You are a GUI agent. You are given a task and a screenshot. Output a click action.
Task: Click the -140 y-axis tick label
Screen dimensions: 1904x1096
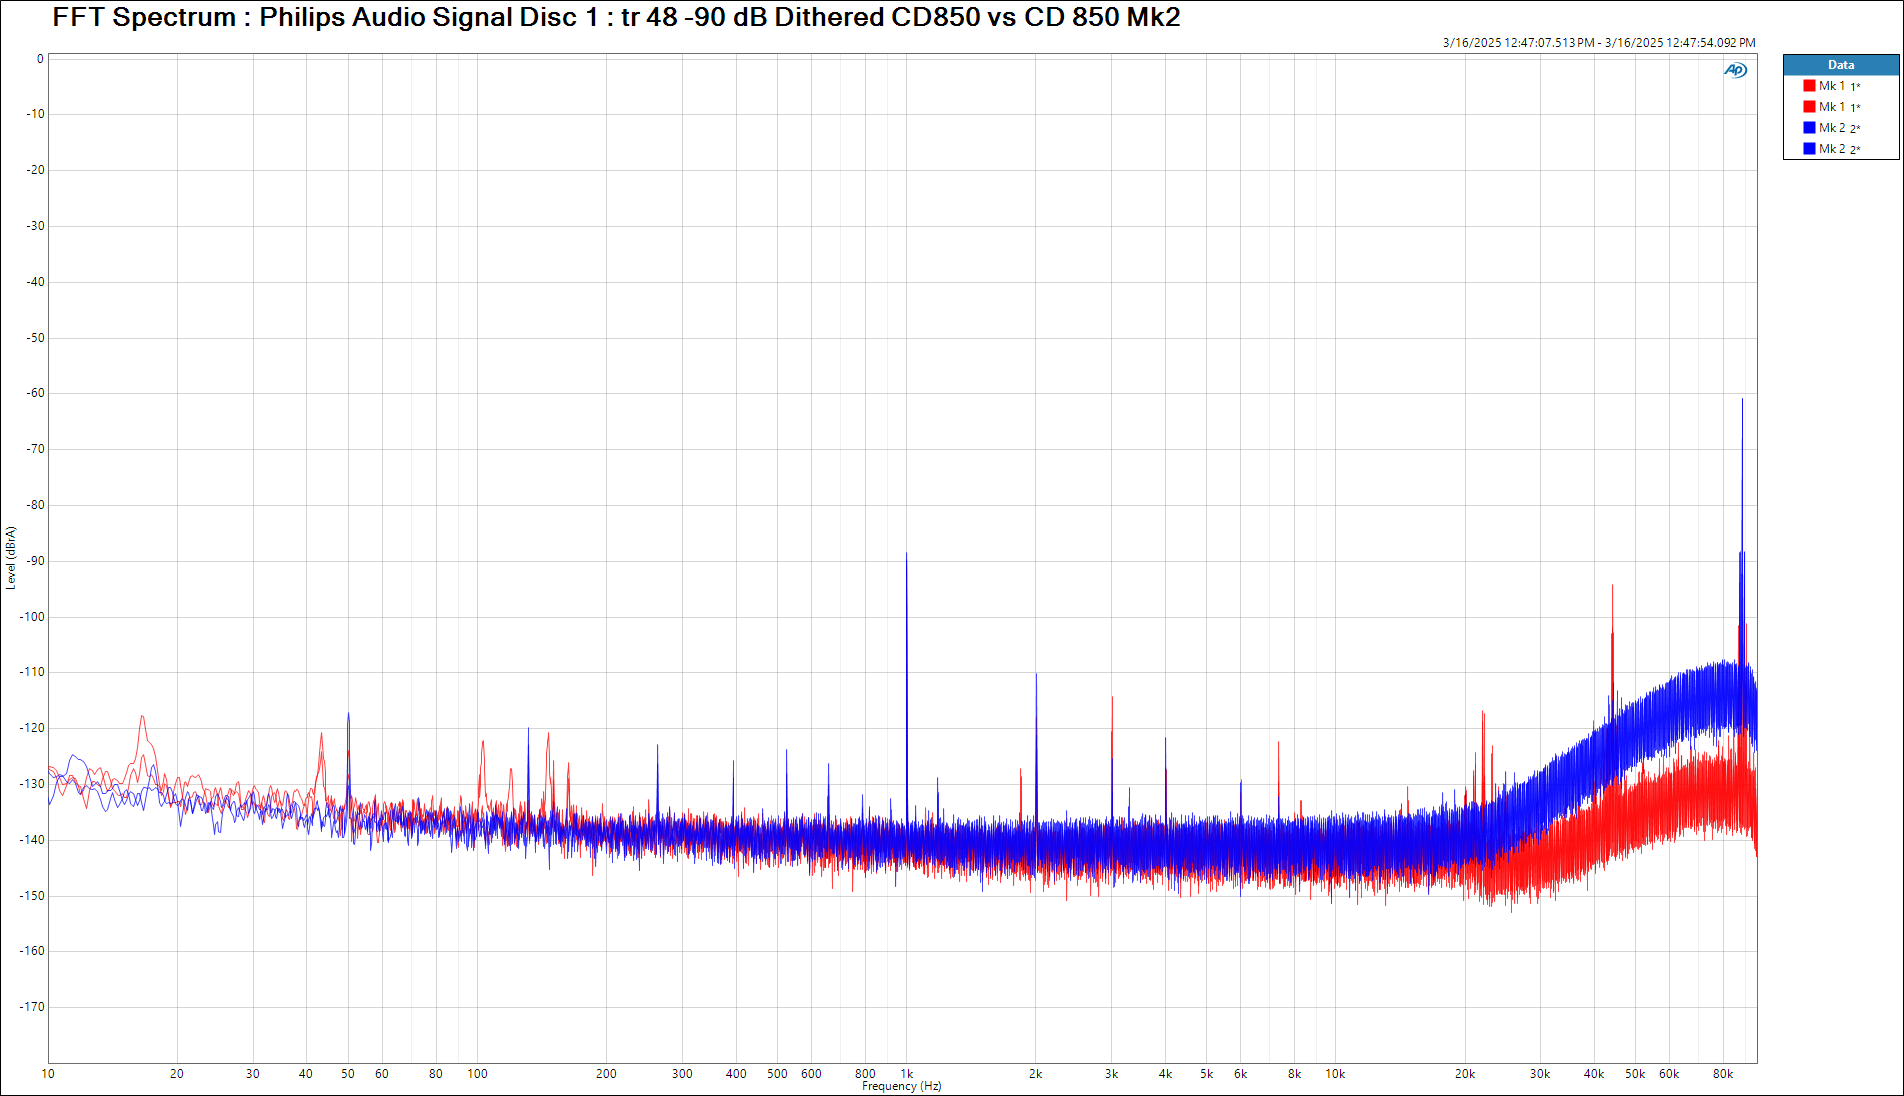coord(33,840)
